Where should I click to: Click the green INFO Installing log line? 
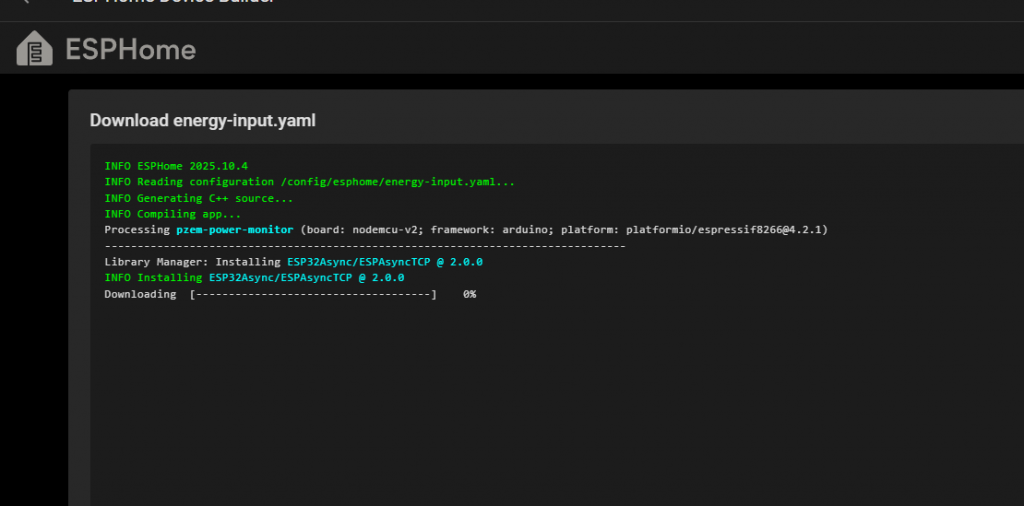[x=254, y=278]
